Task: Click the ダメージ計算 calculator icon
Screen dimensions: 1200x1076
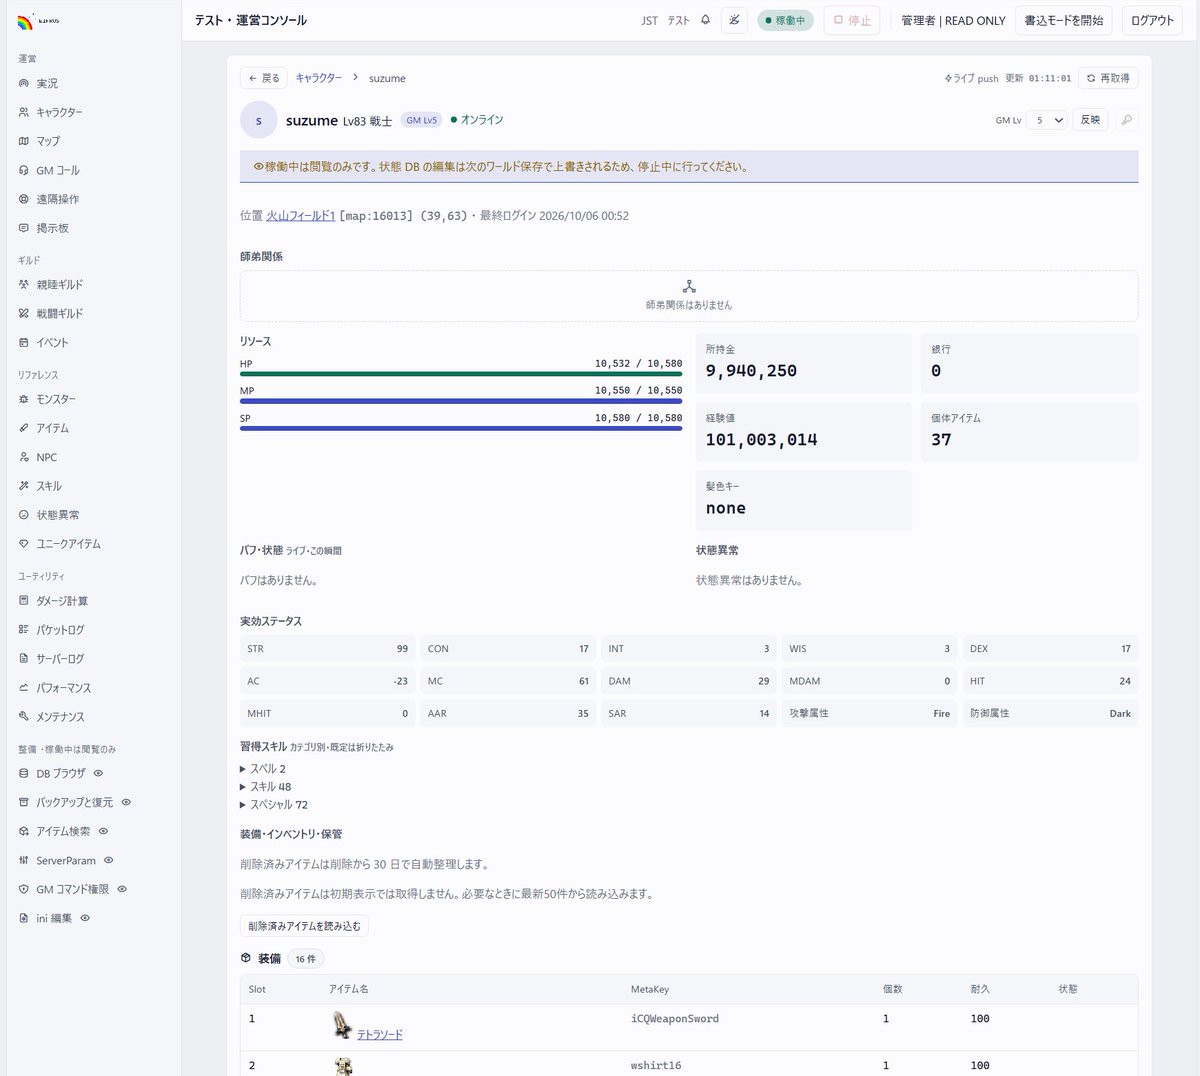Action: [24, 601]
